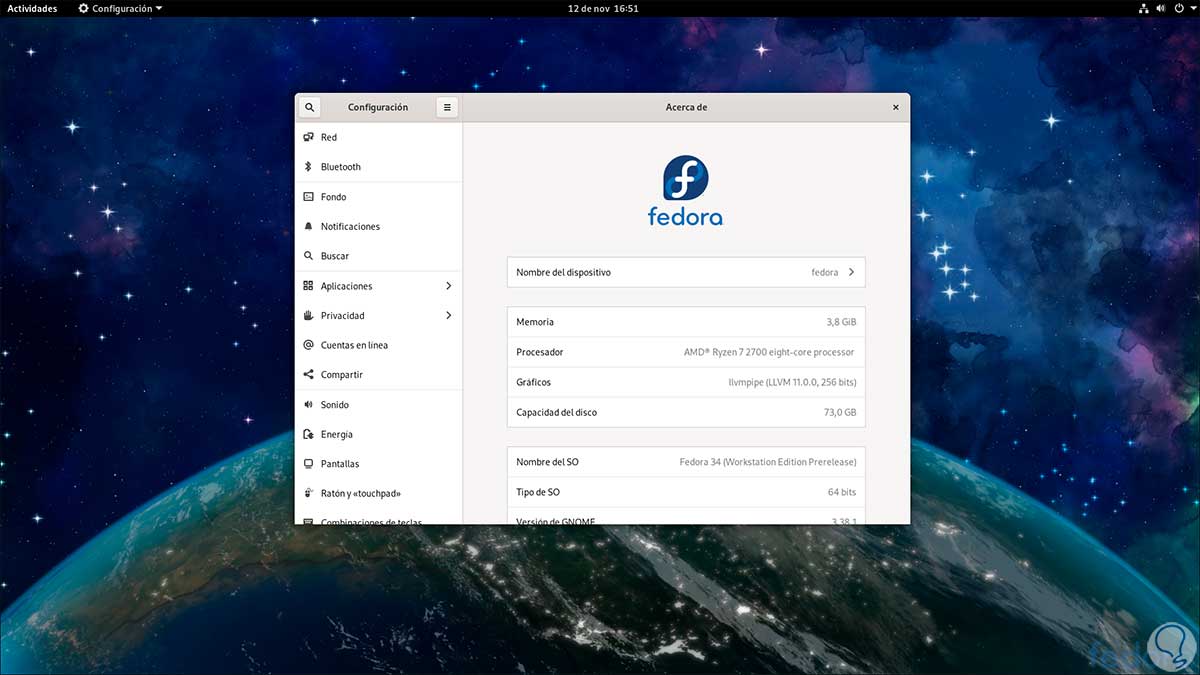Click the Memoria value 3,8 GiB
1200x675 pixels.
click(841, 322)
